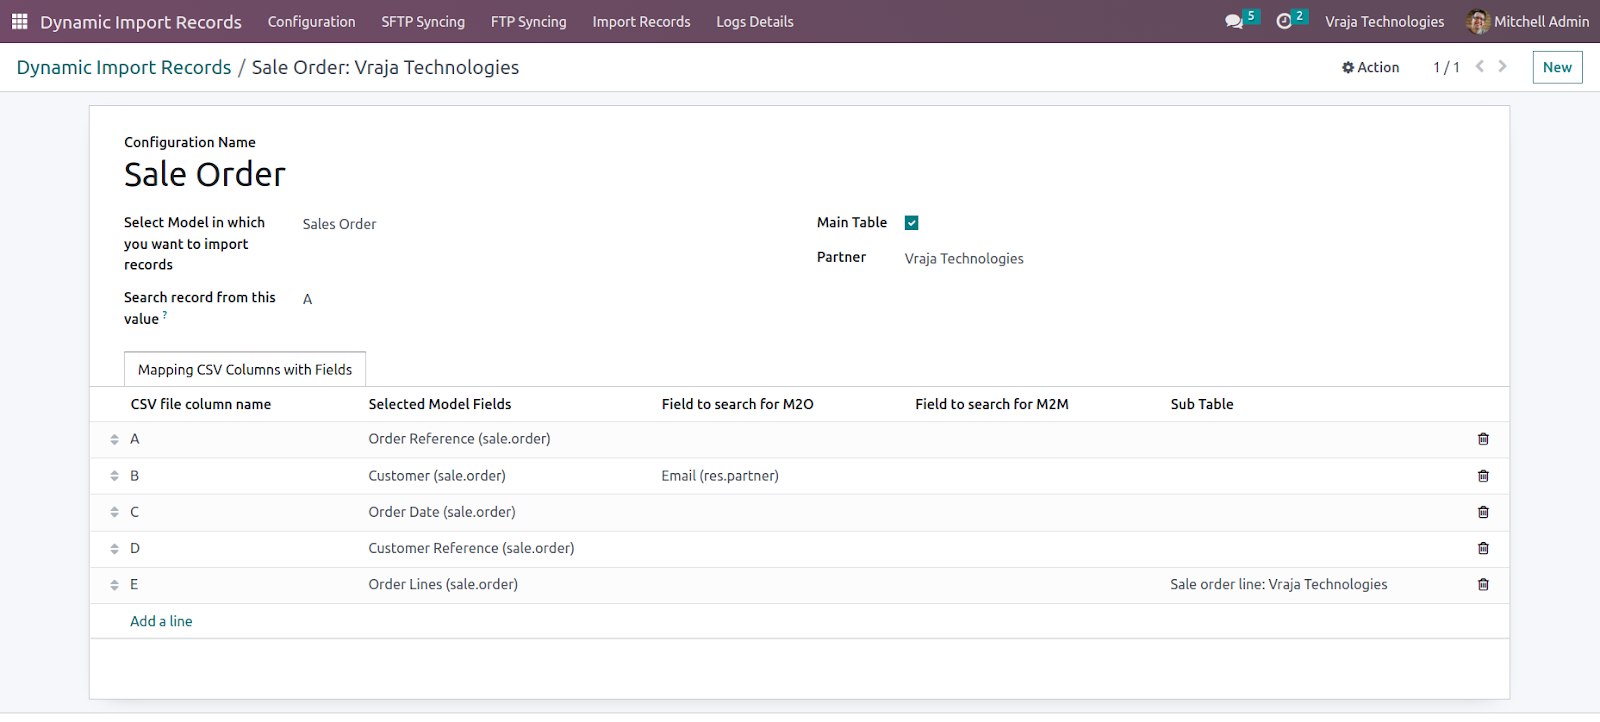Delete row D with trash icon
Screen dimensions: 1600x722
(1483, 548)
